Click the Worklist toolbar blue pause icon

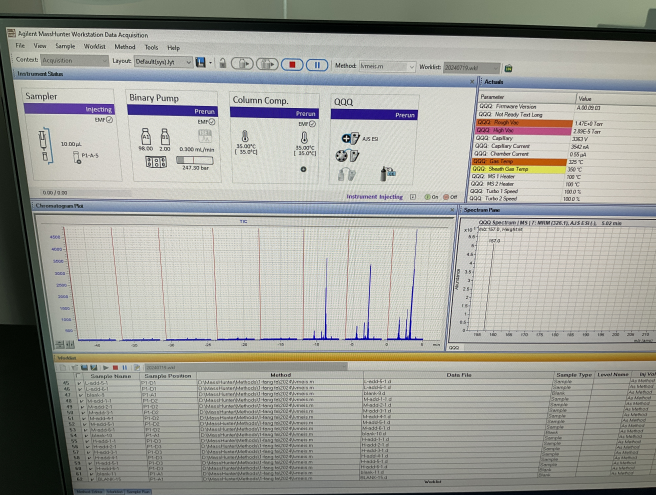coord(124,367)
